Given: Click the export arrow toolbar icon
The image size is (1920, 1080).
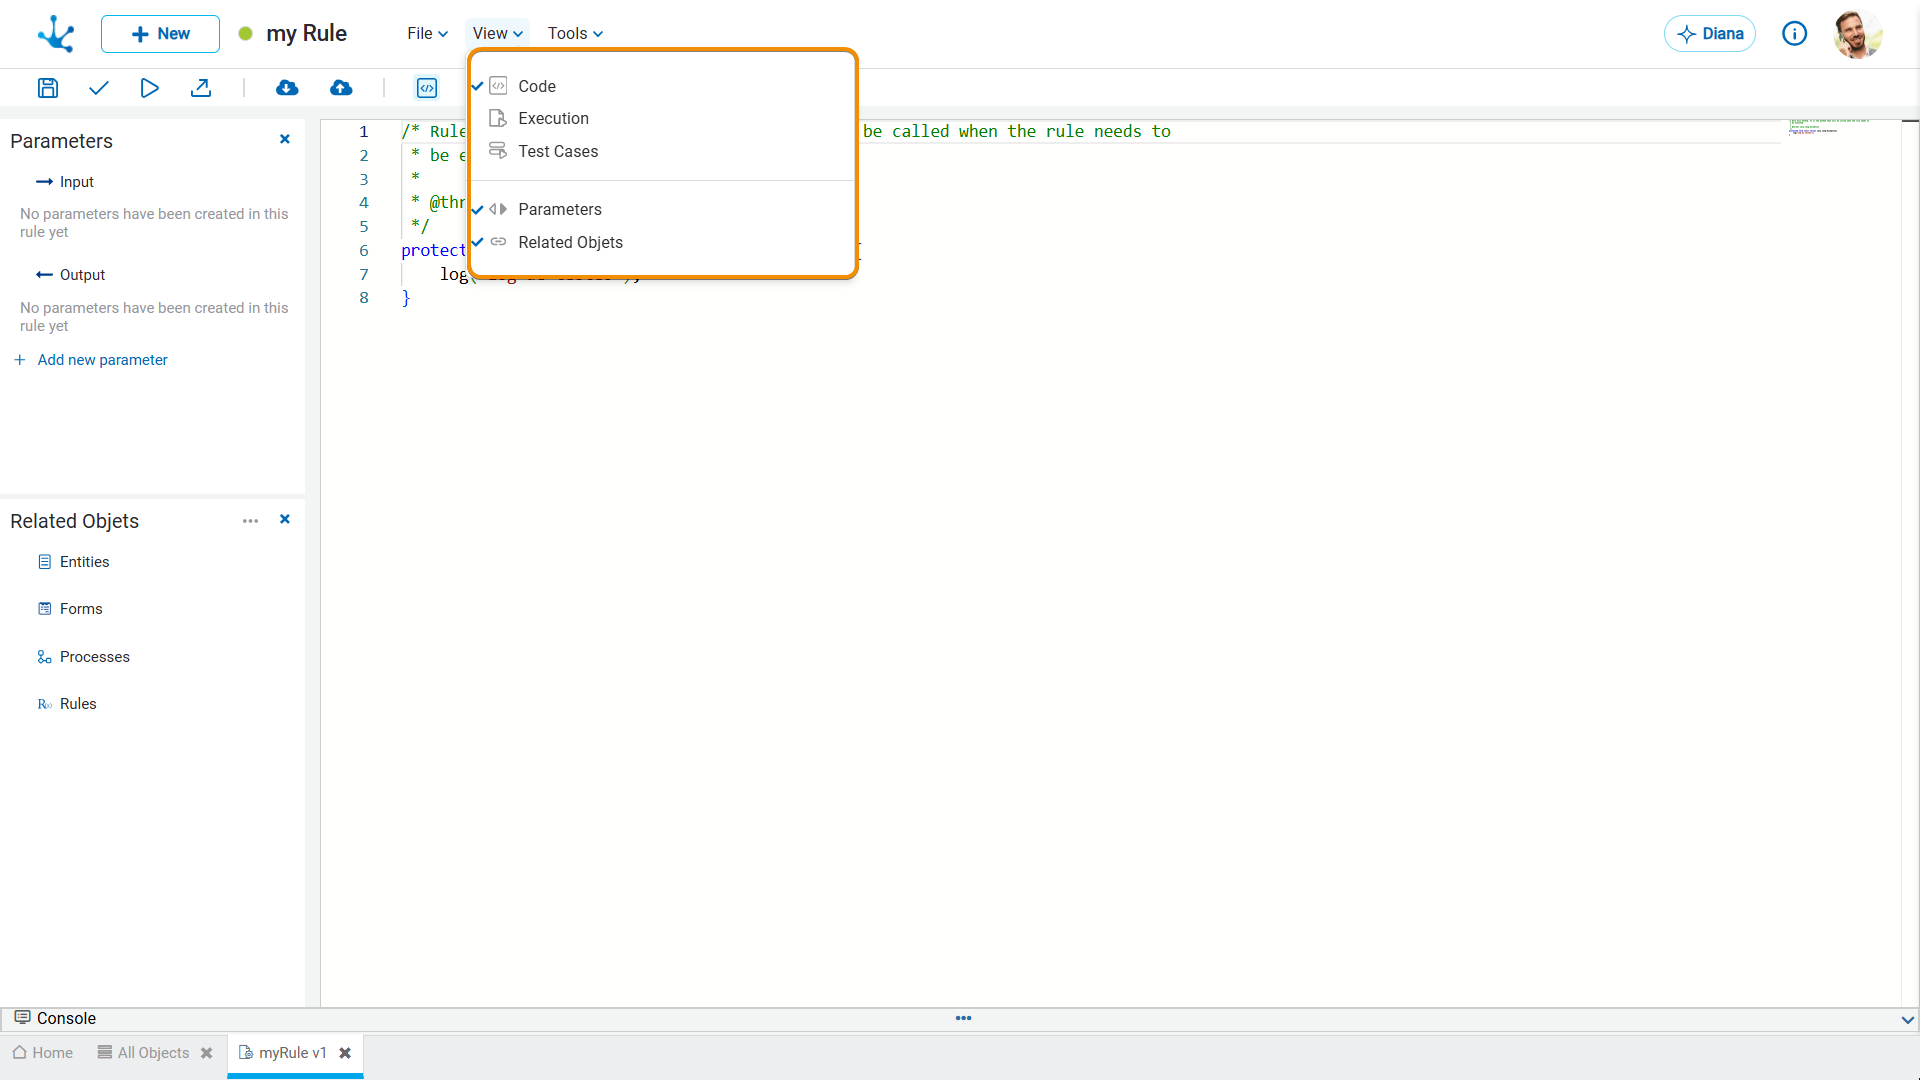Looking at the screenshot, I should tap(201, 88).
